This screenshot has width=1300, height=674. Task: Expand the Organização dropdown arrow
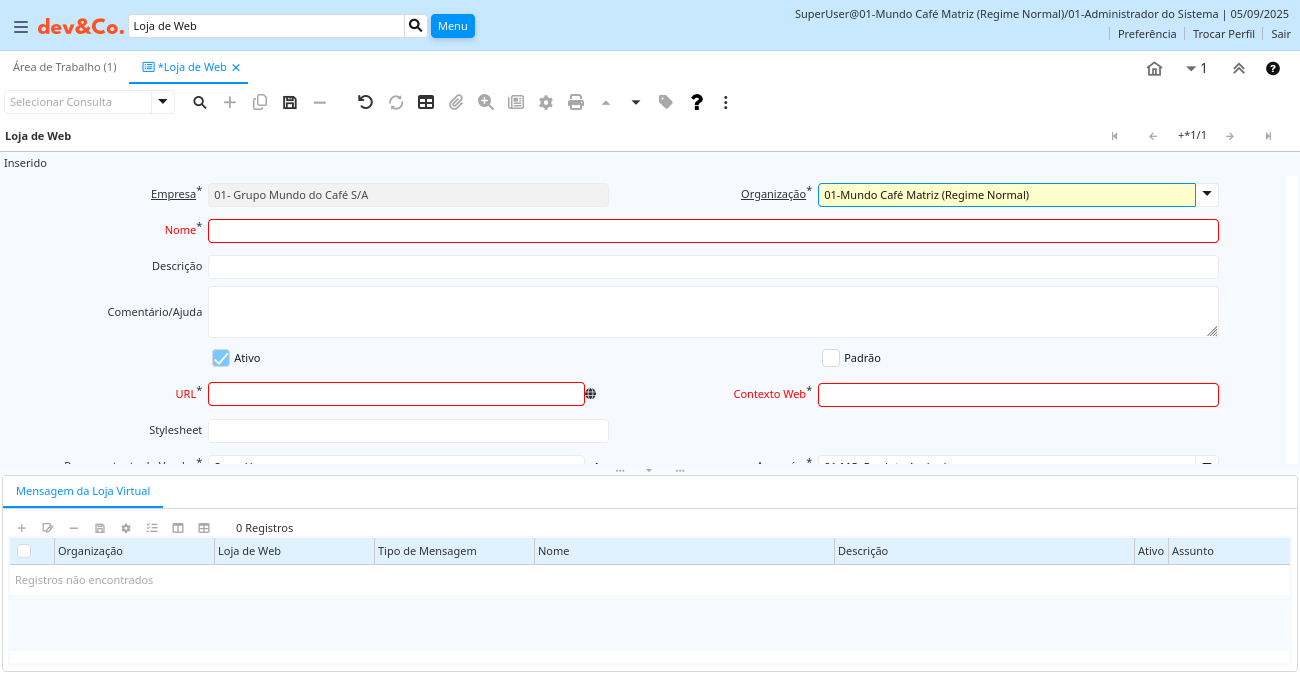coord(1207,195)
